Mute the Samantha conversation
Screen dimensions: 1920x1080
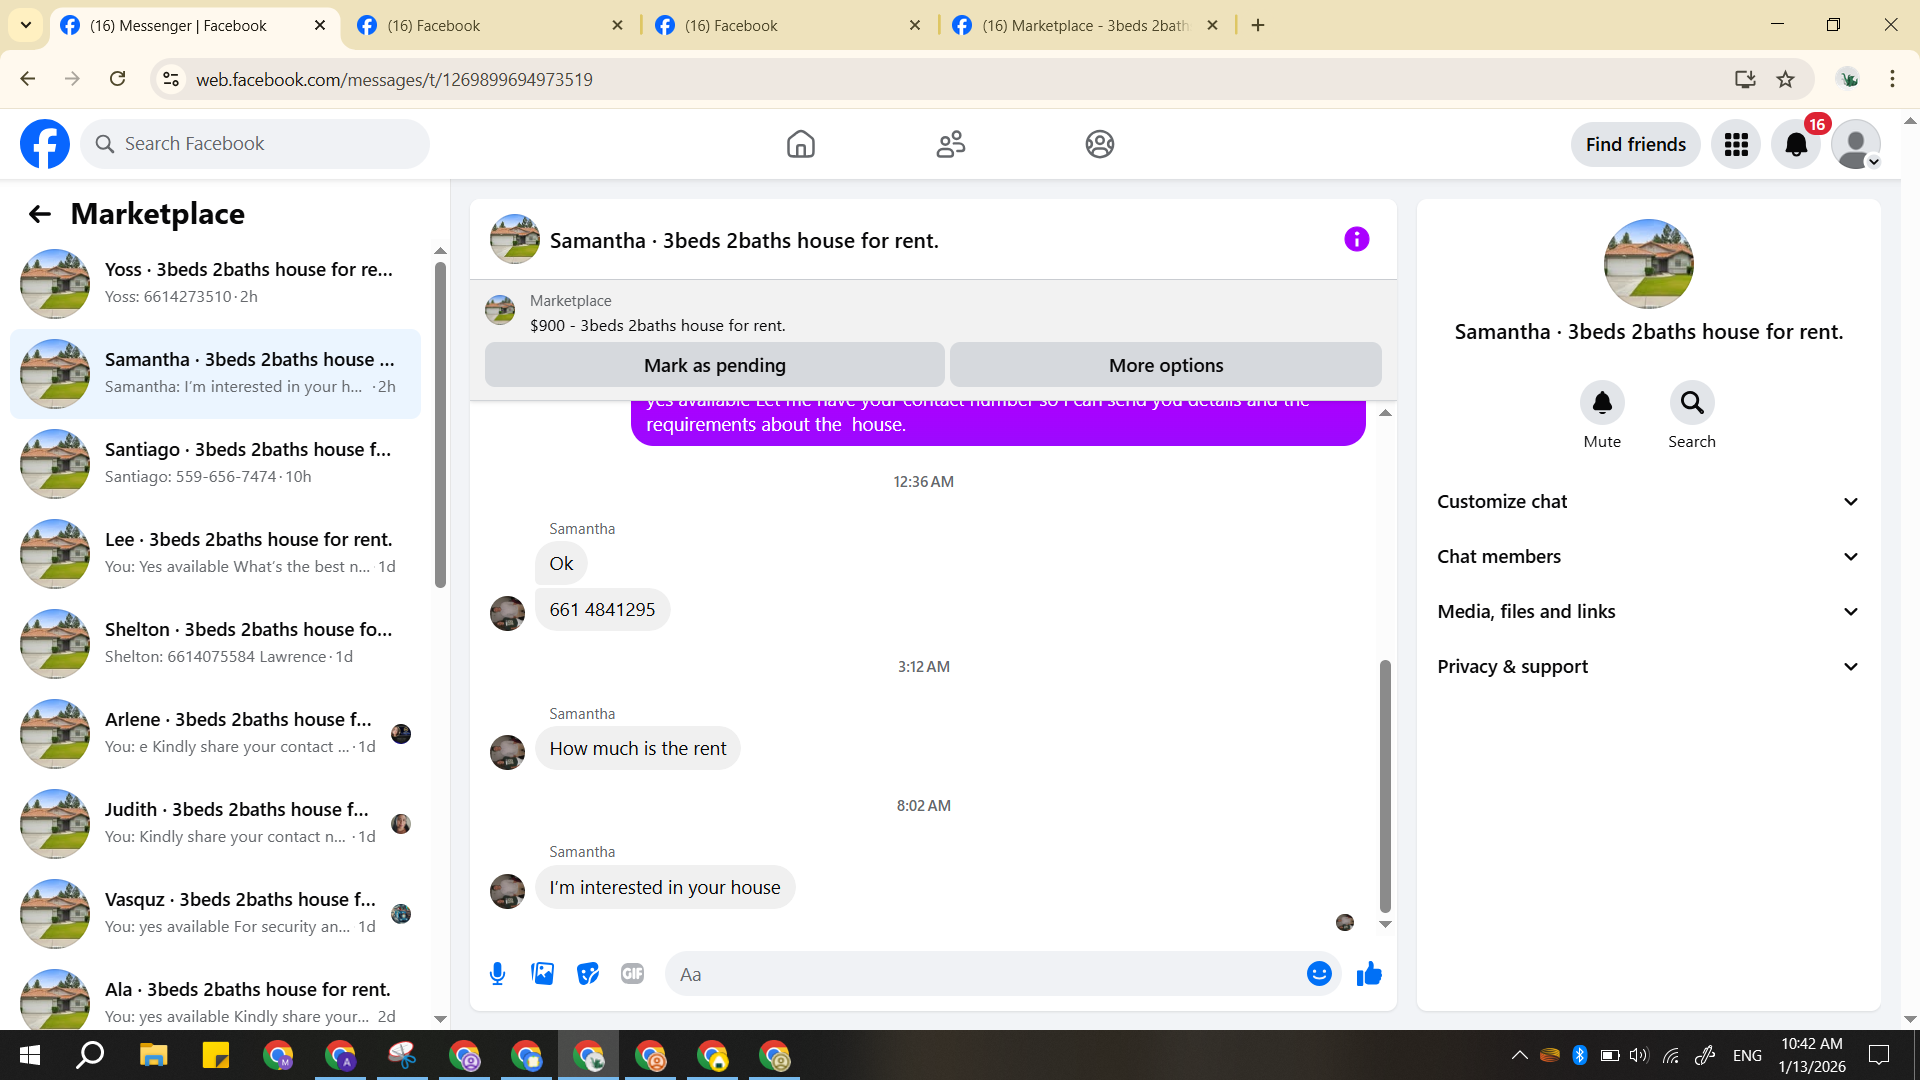1601,403
